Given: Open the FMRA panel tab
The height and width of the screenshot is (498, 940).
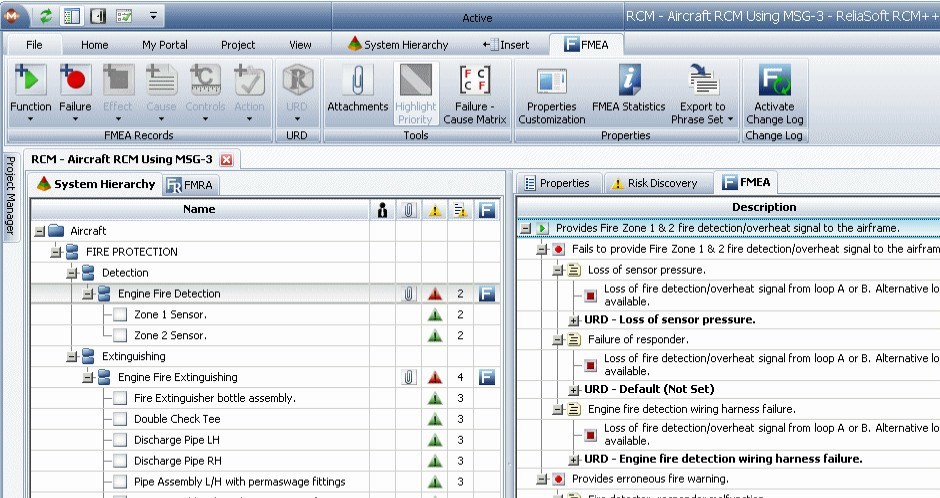Looking at the screenshot, I should pyautogui.click(x=189, y=185).
